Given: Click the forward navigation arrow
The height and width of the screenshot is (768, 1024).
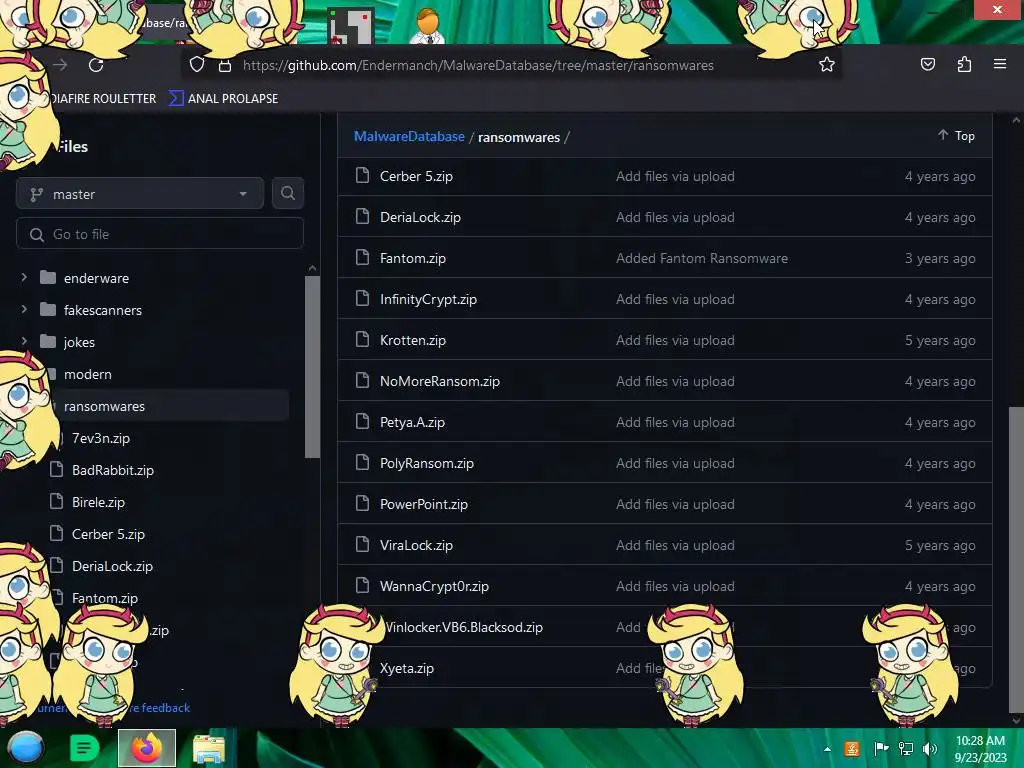Looking at the screenshot, I should click(x=60, y=65).
